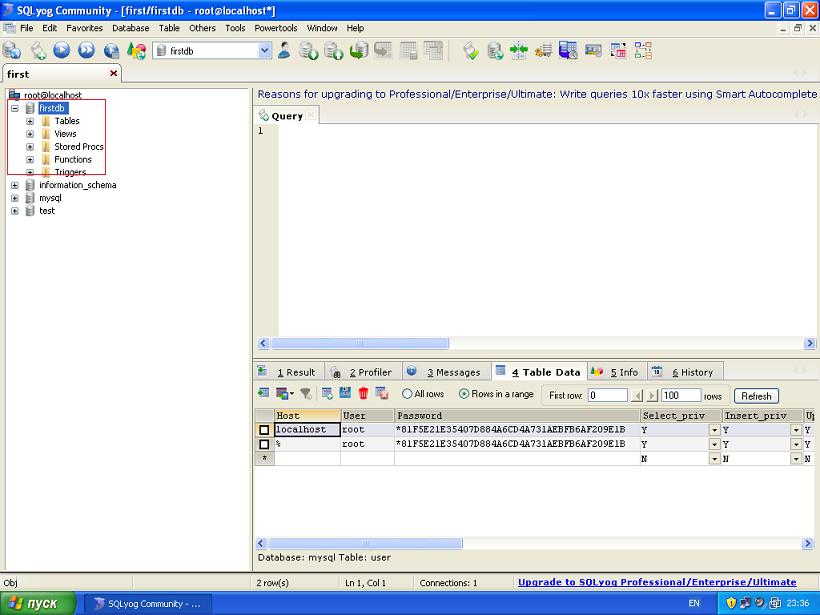Click the grey monitor toolbar icon
The height and width of the screenshot is (615, 820).
593,51
